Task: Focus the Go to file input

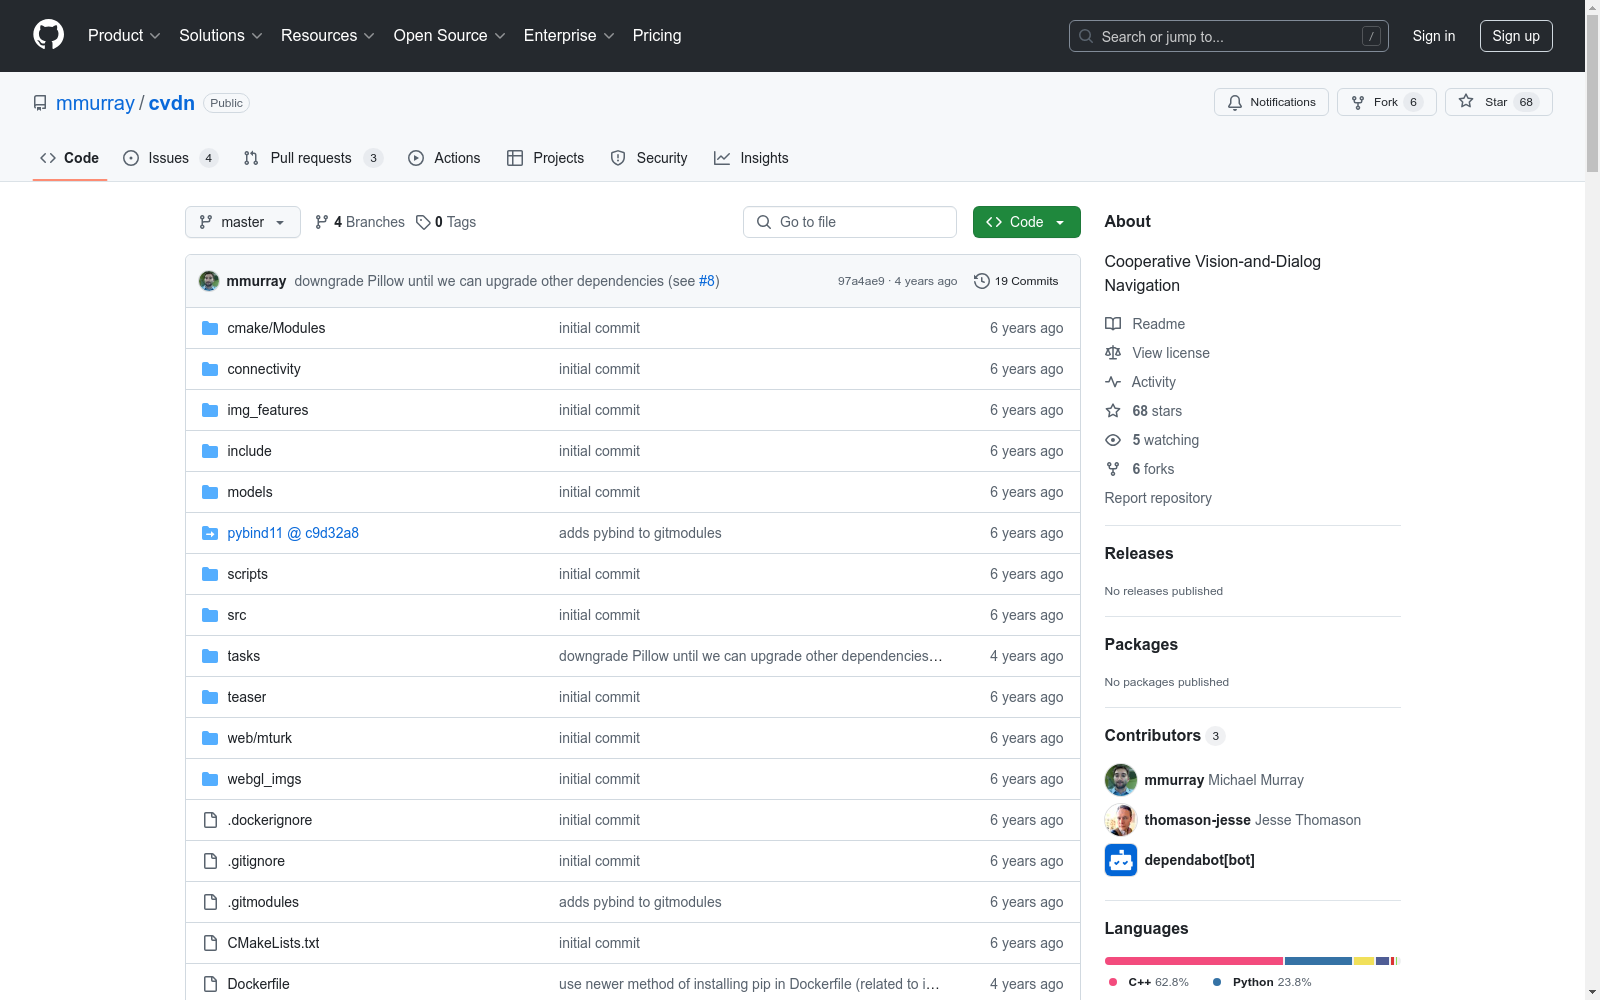Action: 850,222
